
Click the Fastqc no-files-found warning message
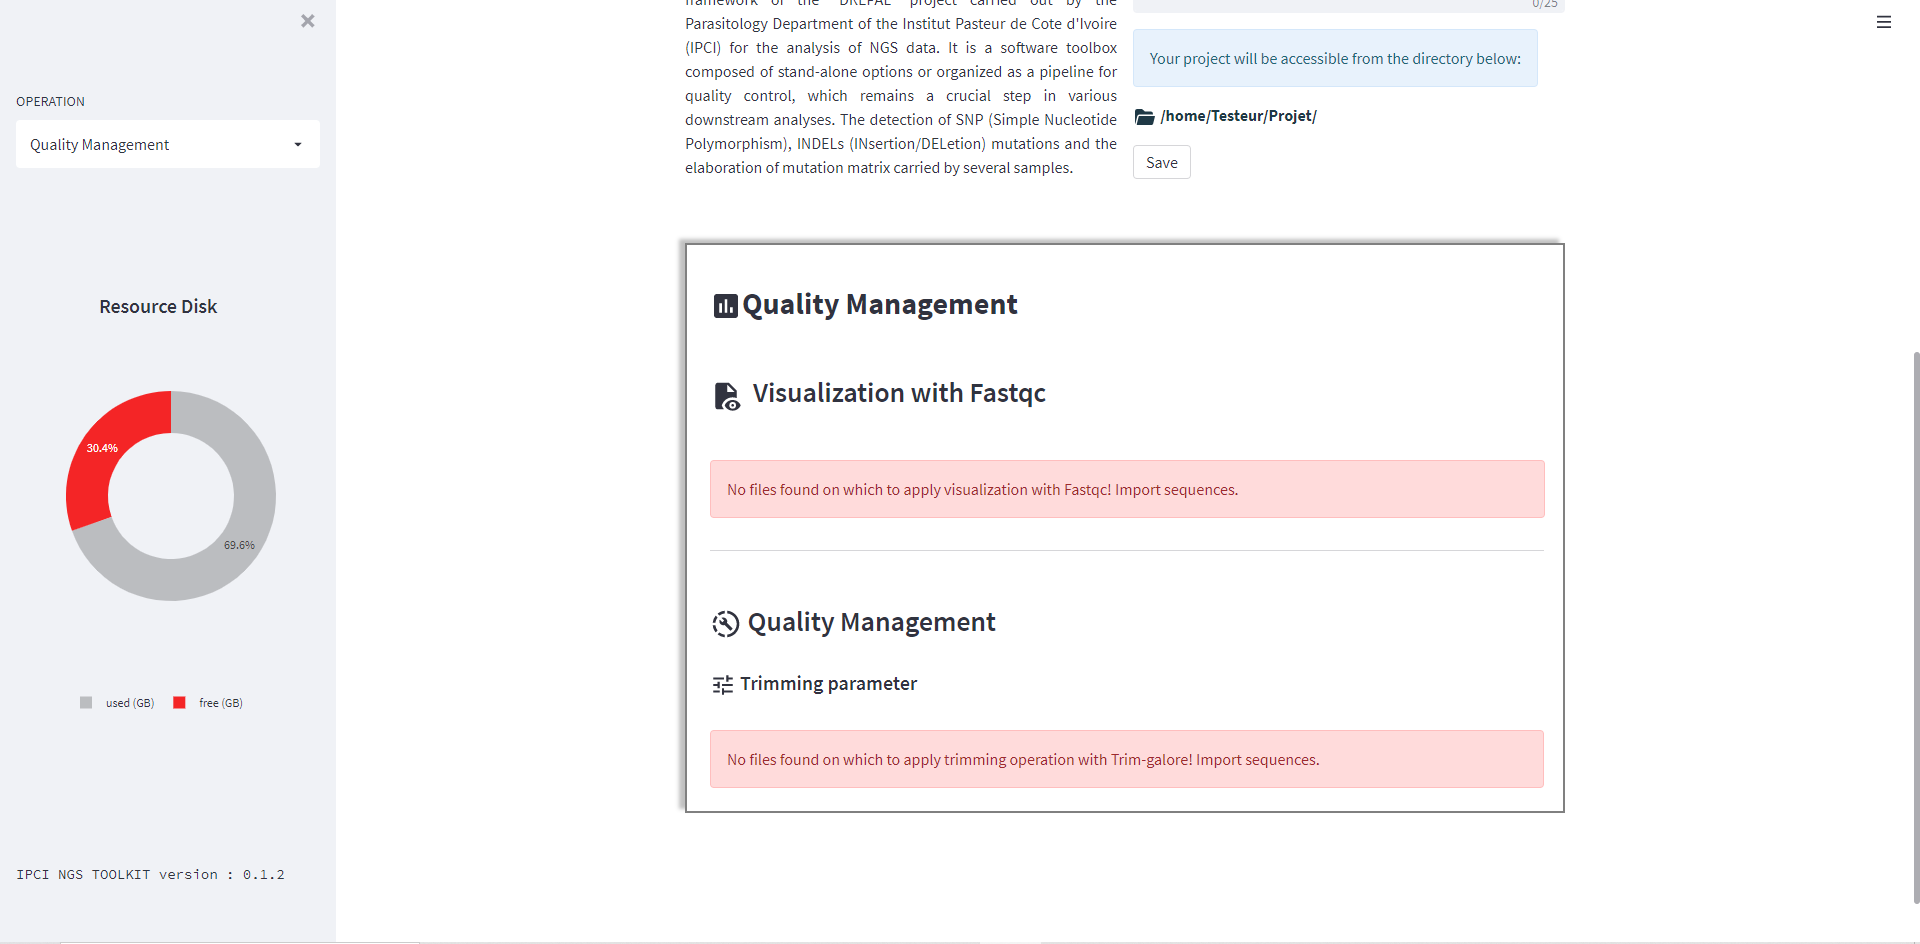(x=1127, y=489)
